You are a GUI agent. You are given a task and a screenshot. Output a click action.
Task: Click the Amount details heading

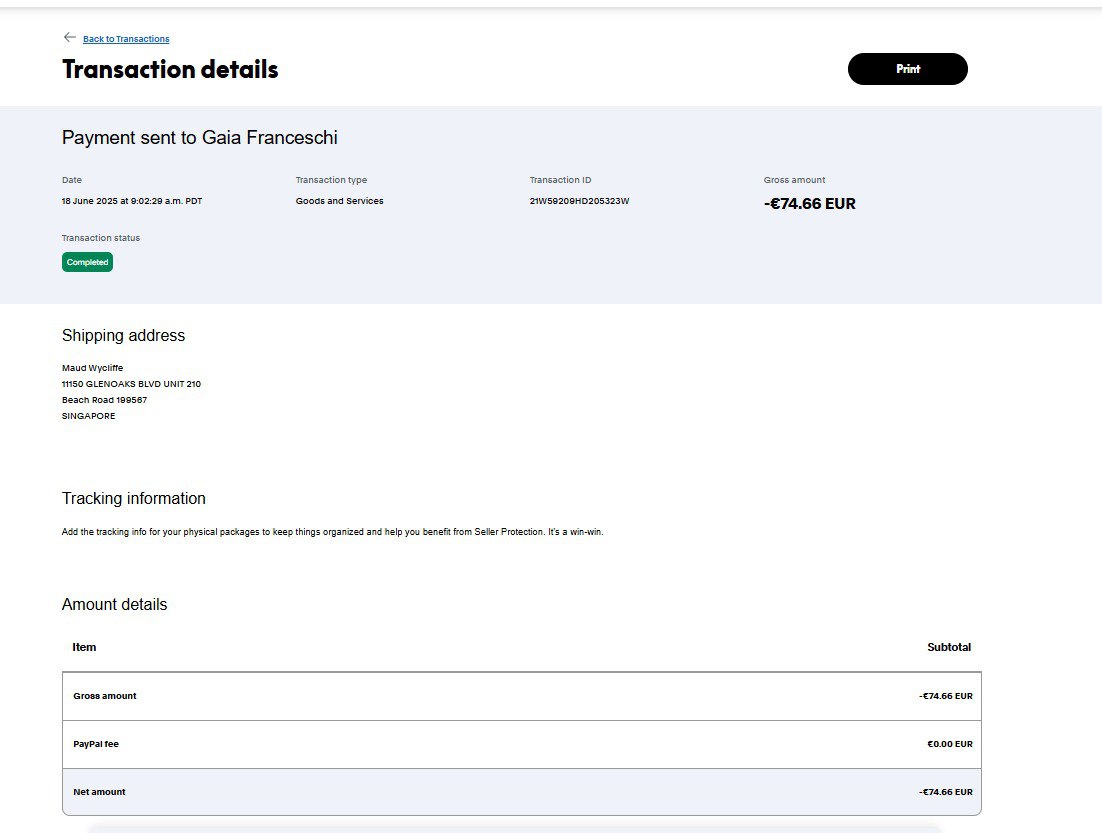[x=114, y=605]
